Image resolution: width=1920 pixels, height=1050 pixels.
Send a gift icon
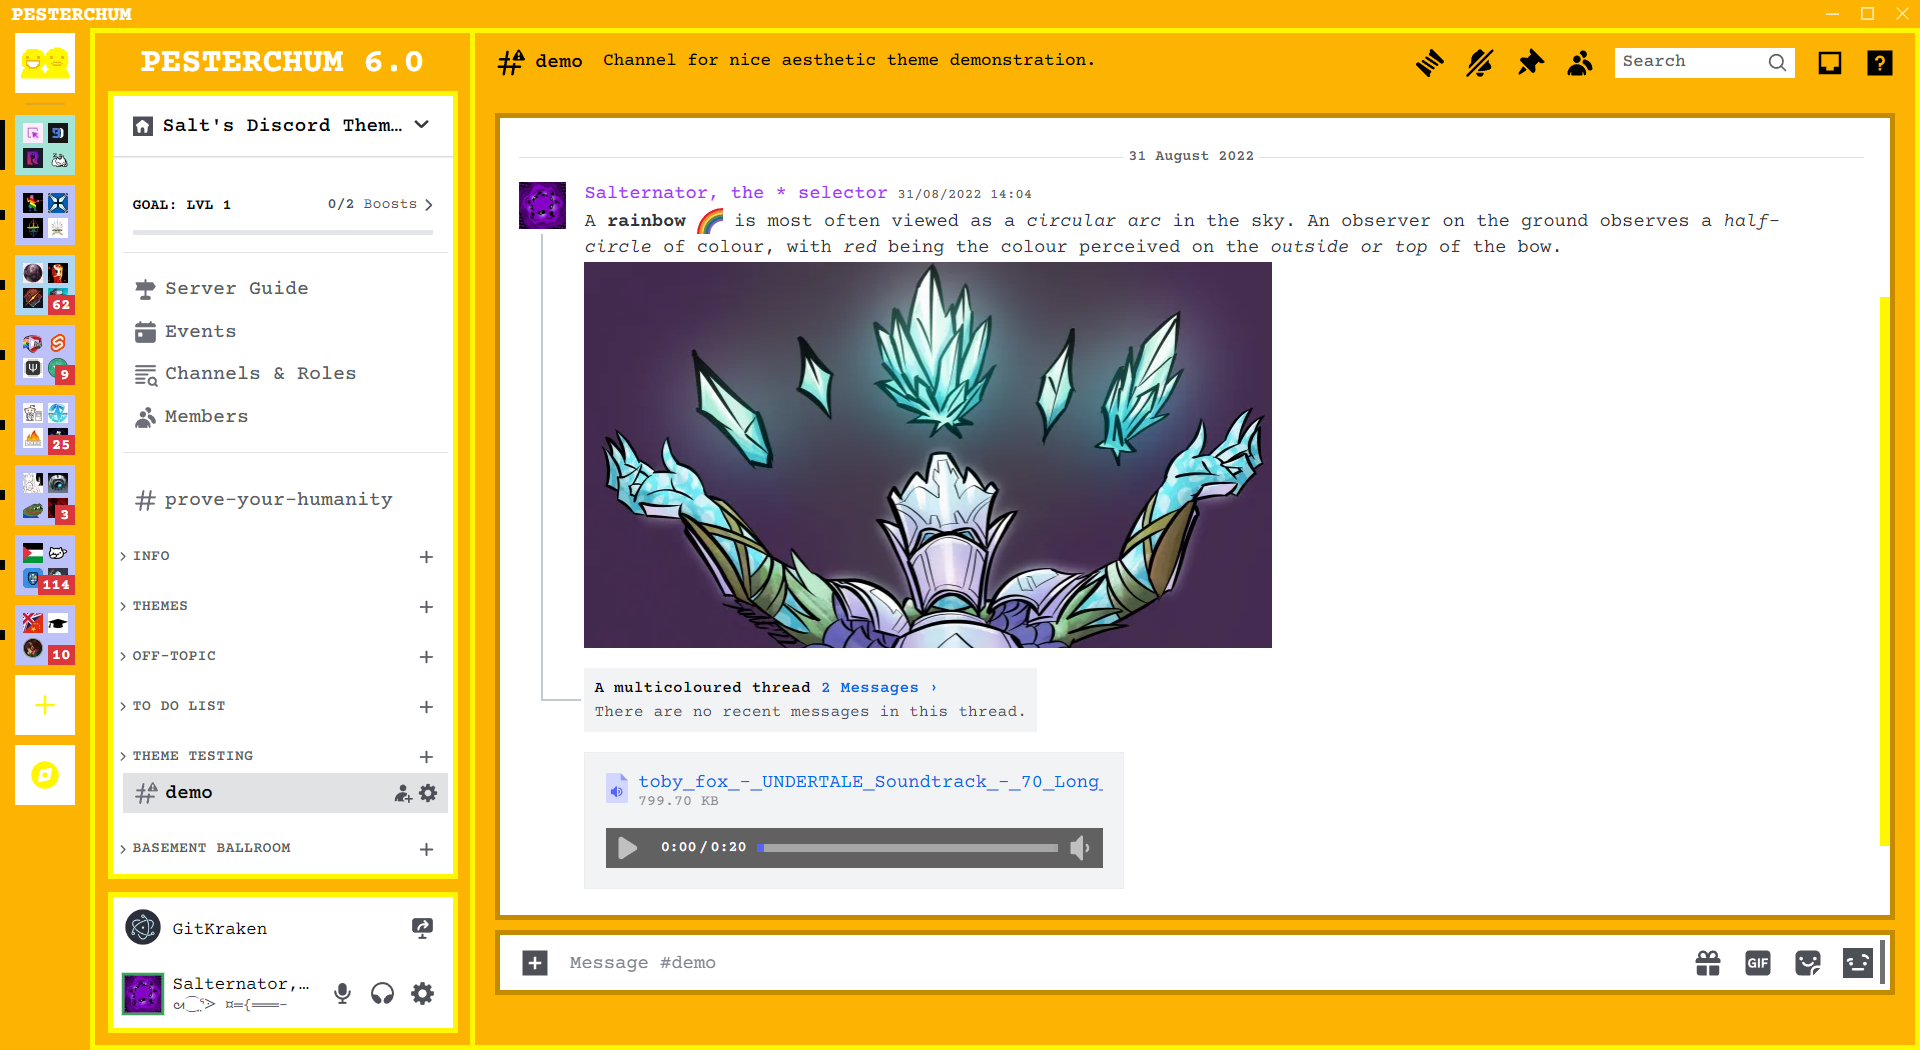[x=1708, y=963]
